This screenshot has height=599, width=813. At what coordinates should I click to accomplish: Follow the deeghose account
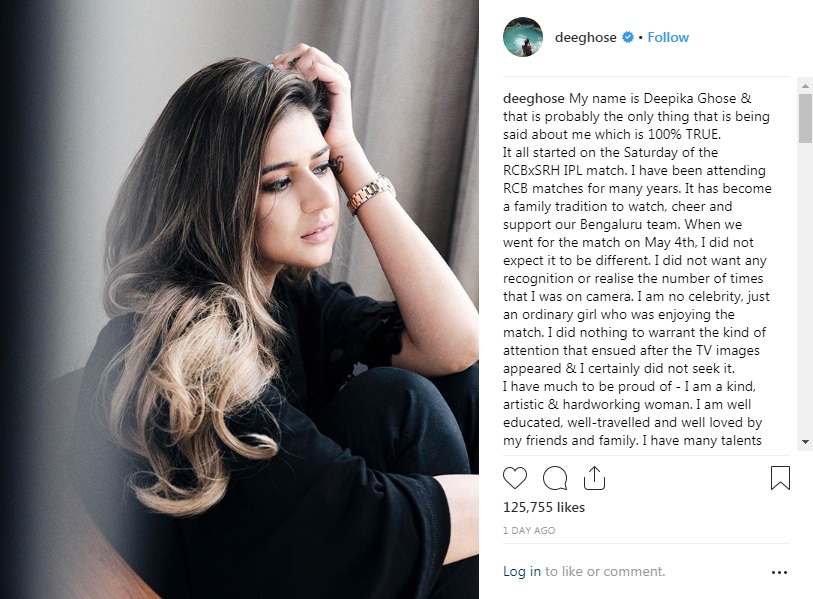668,37
